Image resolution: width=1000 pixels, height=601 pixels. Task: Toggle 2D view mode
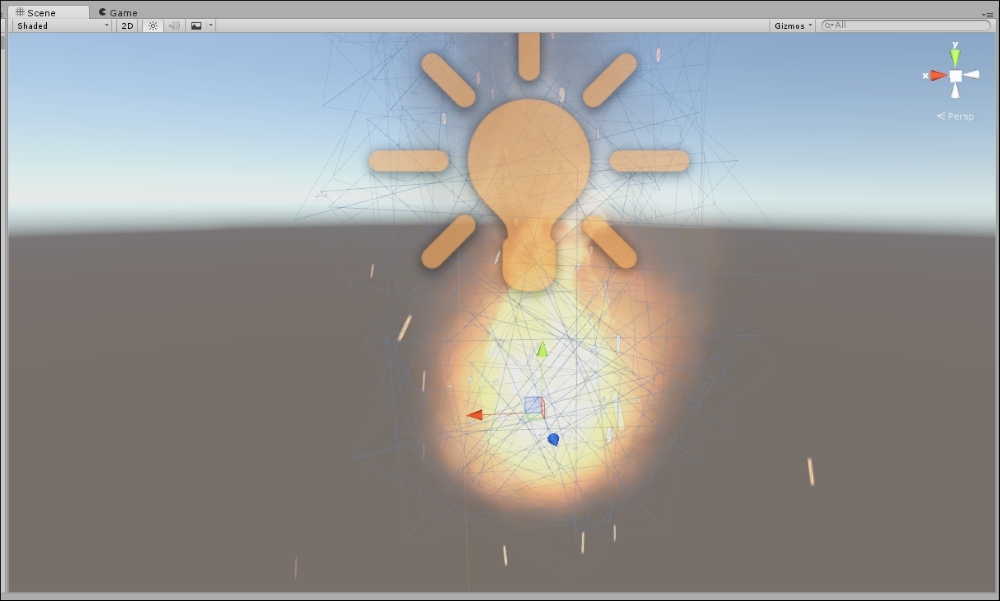[x=126, y=25]
